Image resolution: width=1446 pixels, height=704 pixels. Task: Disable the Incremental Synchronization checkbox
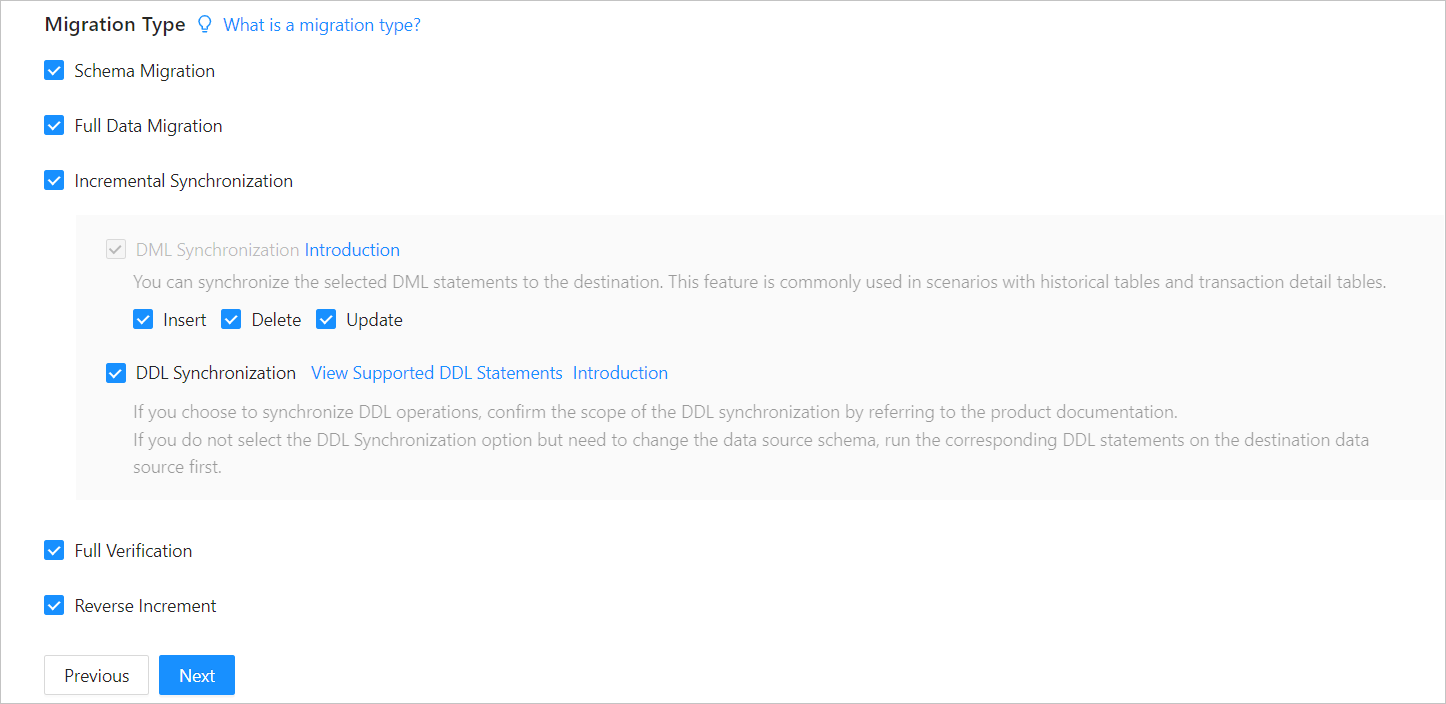click(54, 181)
